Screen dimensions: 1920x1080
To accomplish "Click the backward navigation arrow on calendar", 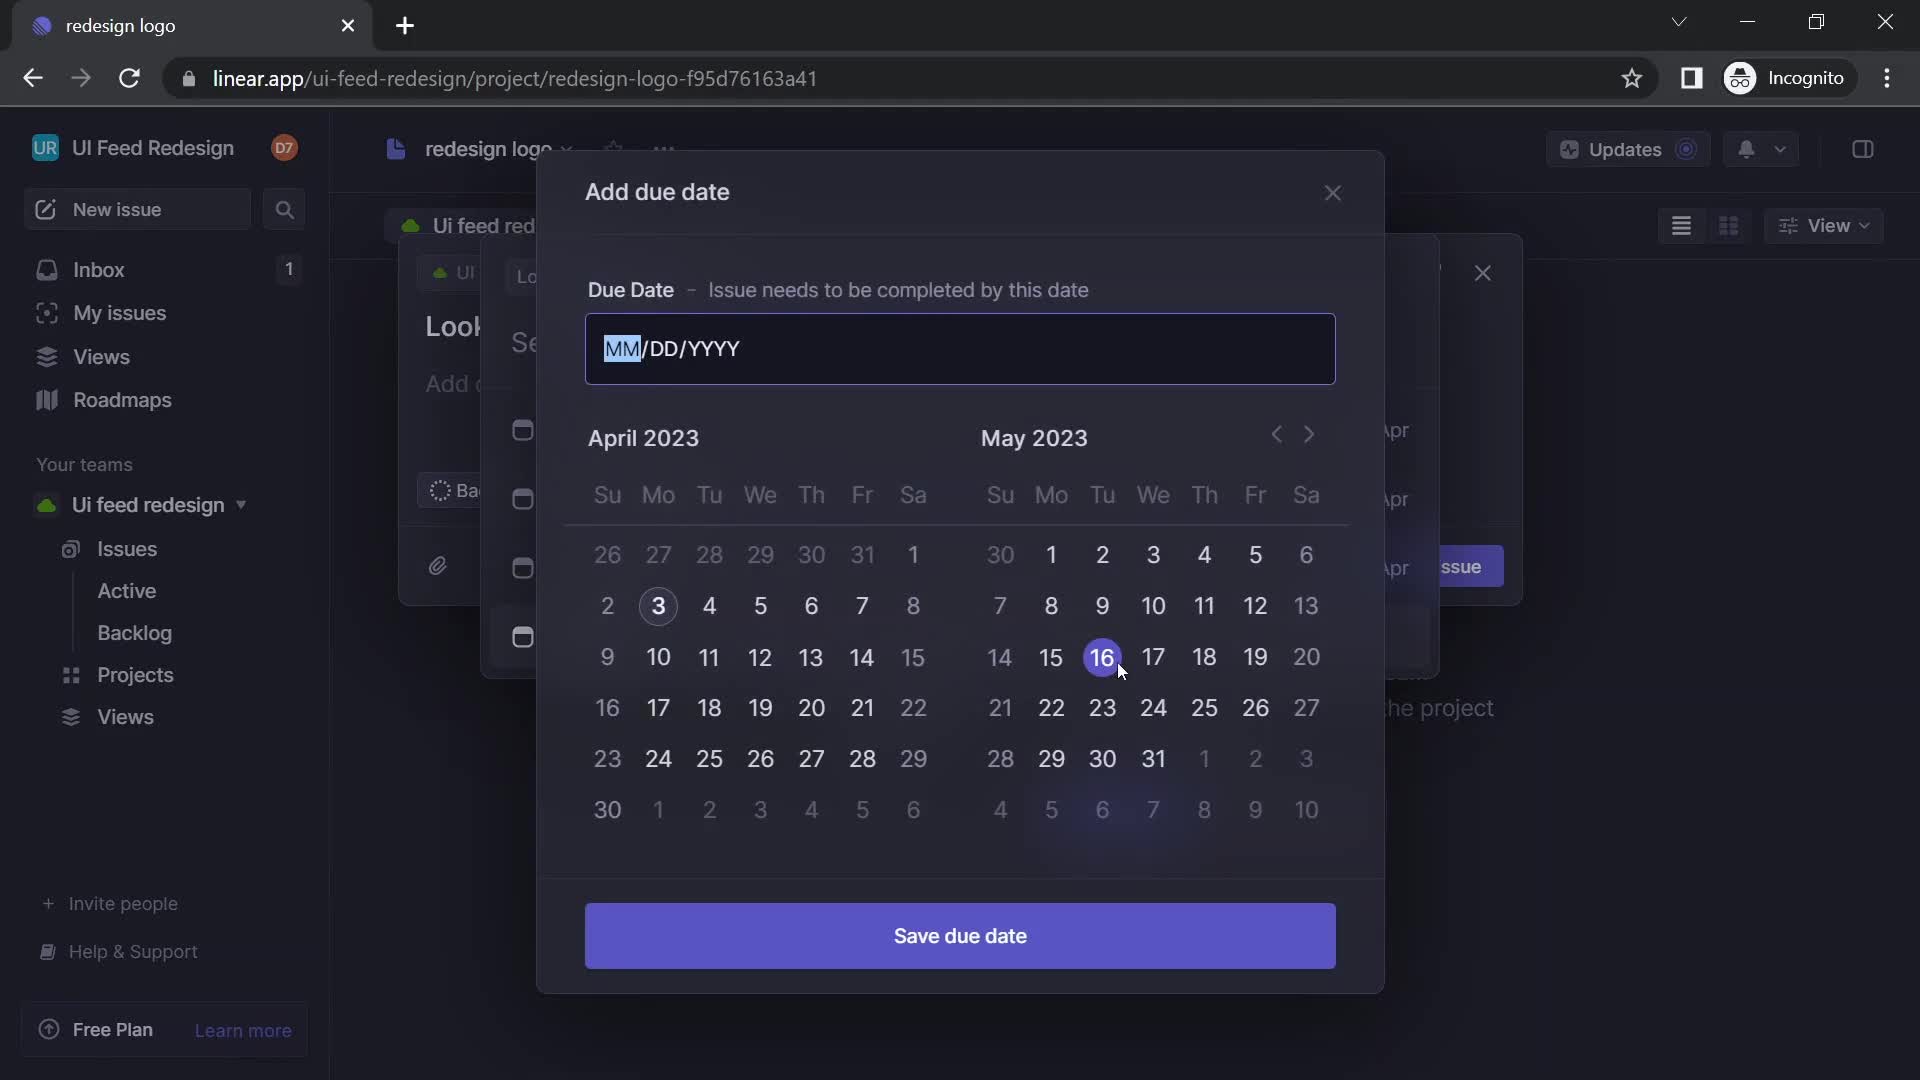I will (1274, 433).
